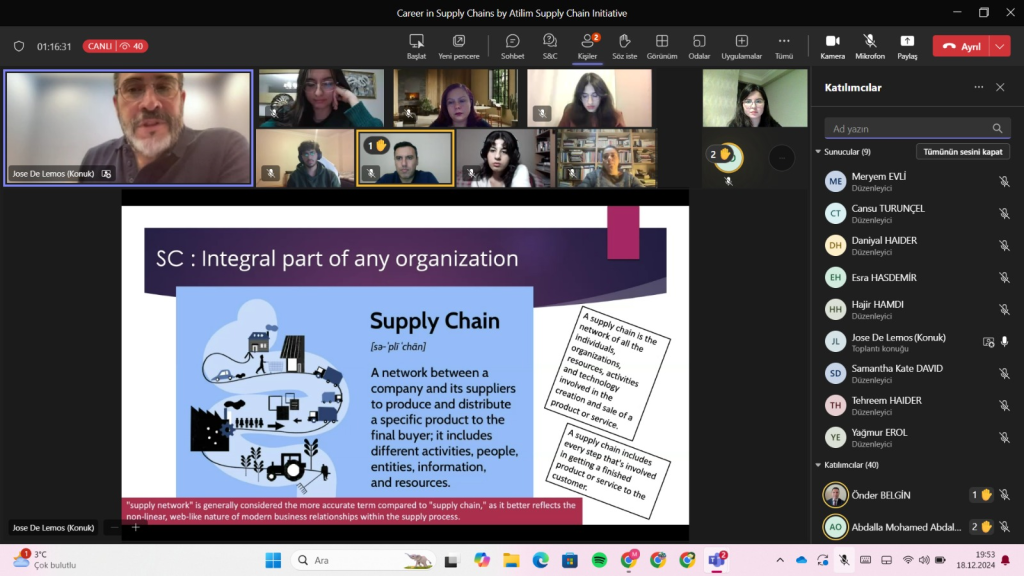Open the Tümü more options menu
The height and width of the screenshot is (576, 1024).
tap(784, 46)
